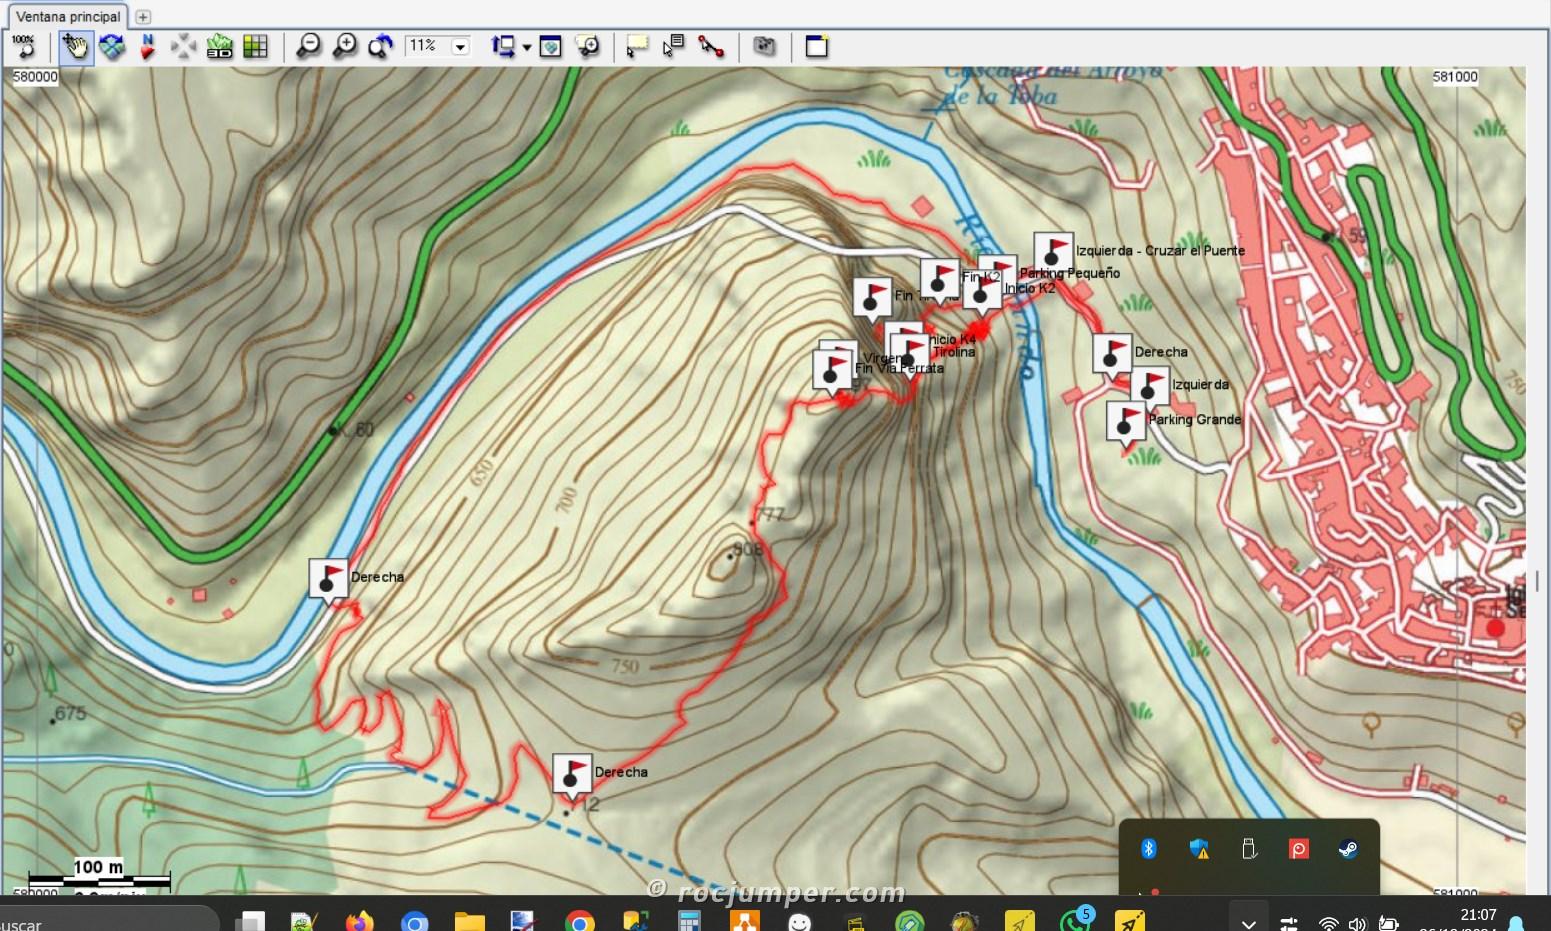The image size is (1551, 931).
Task: Select Derecha waypoint flag by the river road
Action: (x=328, y=581)
